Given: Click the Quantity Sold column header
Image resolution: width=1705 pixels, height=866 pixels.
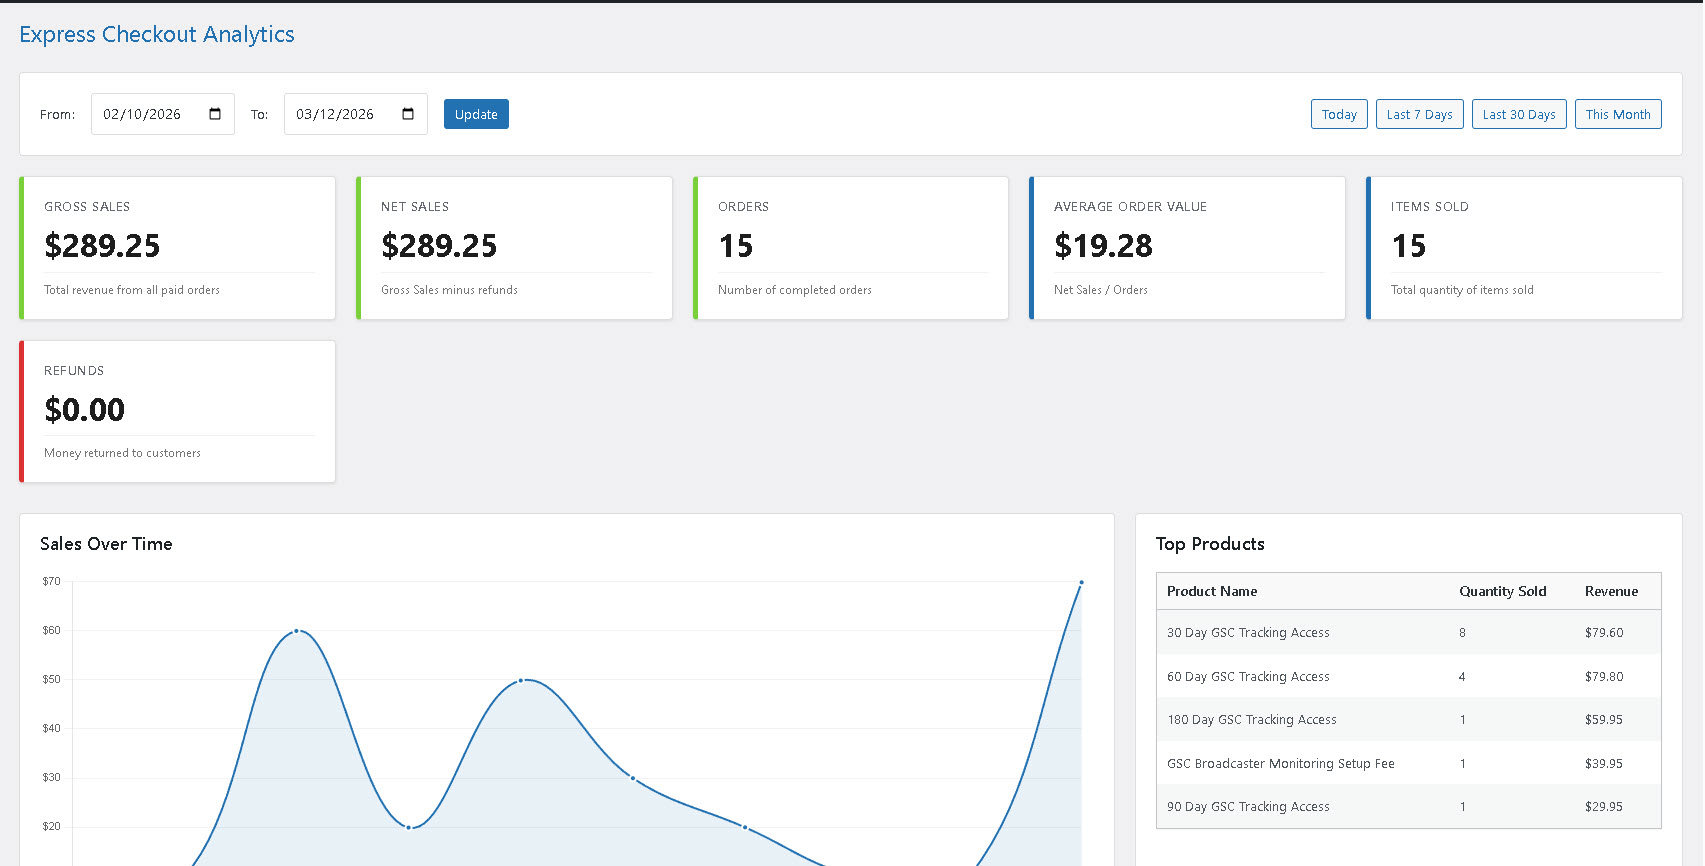Looking at the screenshot, I should point(1502,591).
